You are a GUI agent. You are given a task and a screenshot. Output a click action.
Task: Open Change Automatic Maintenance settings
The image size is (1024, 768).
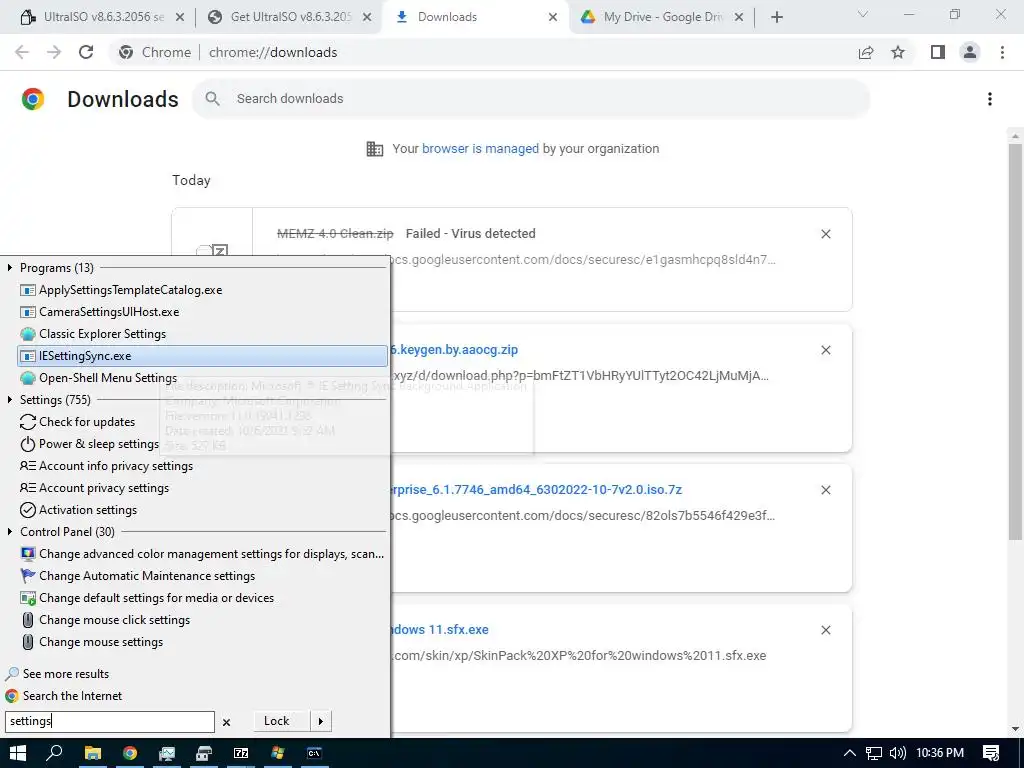(x=203, y=576)
